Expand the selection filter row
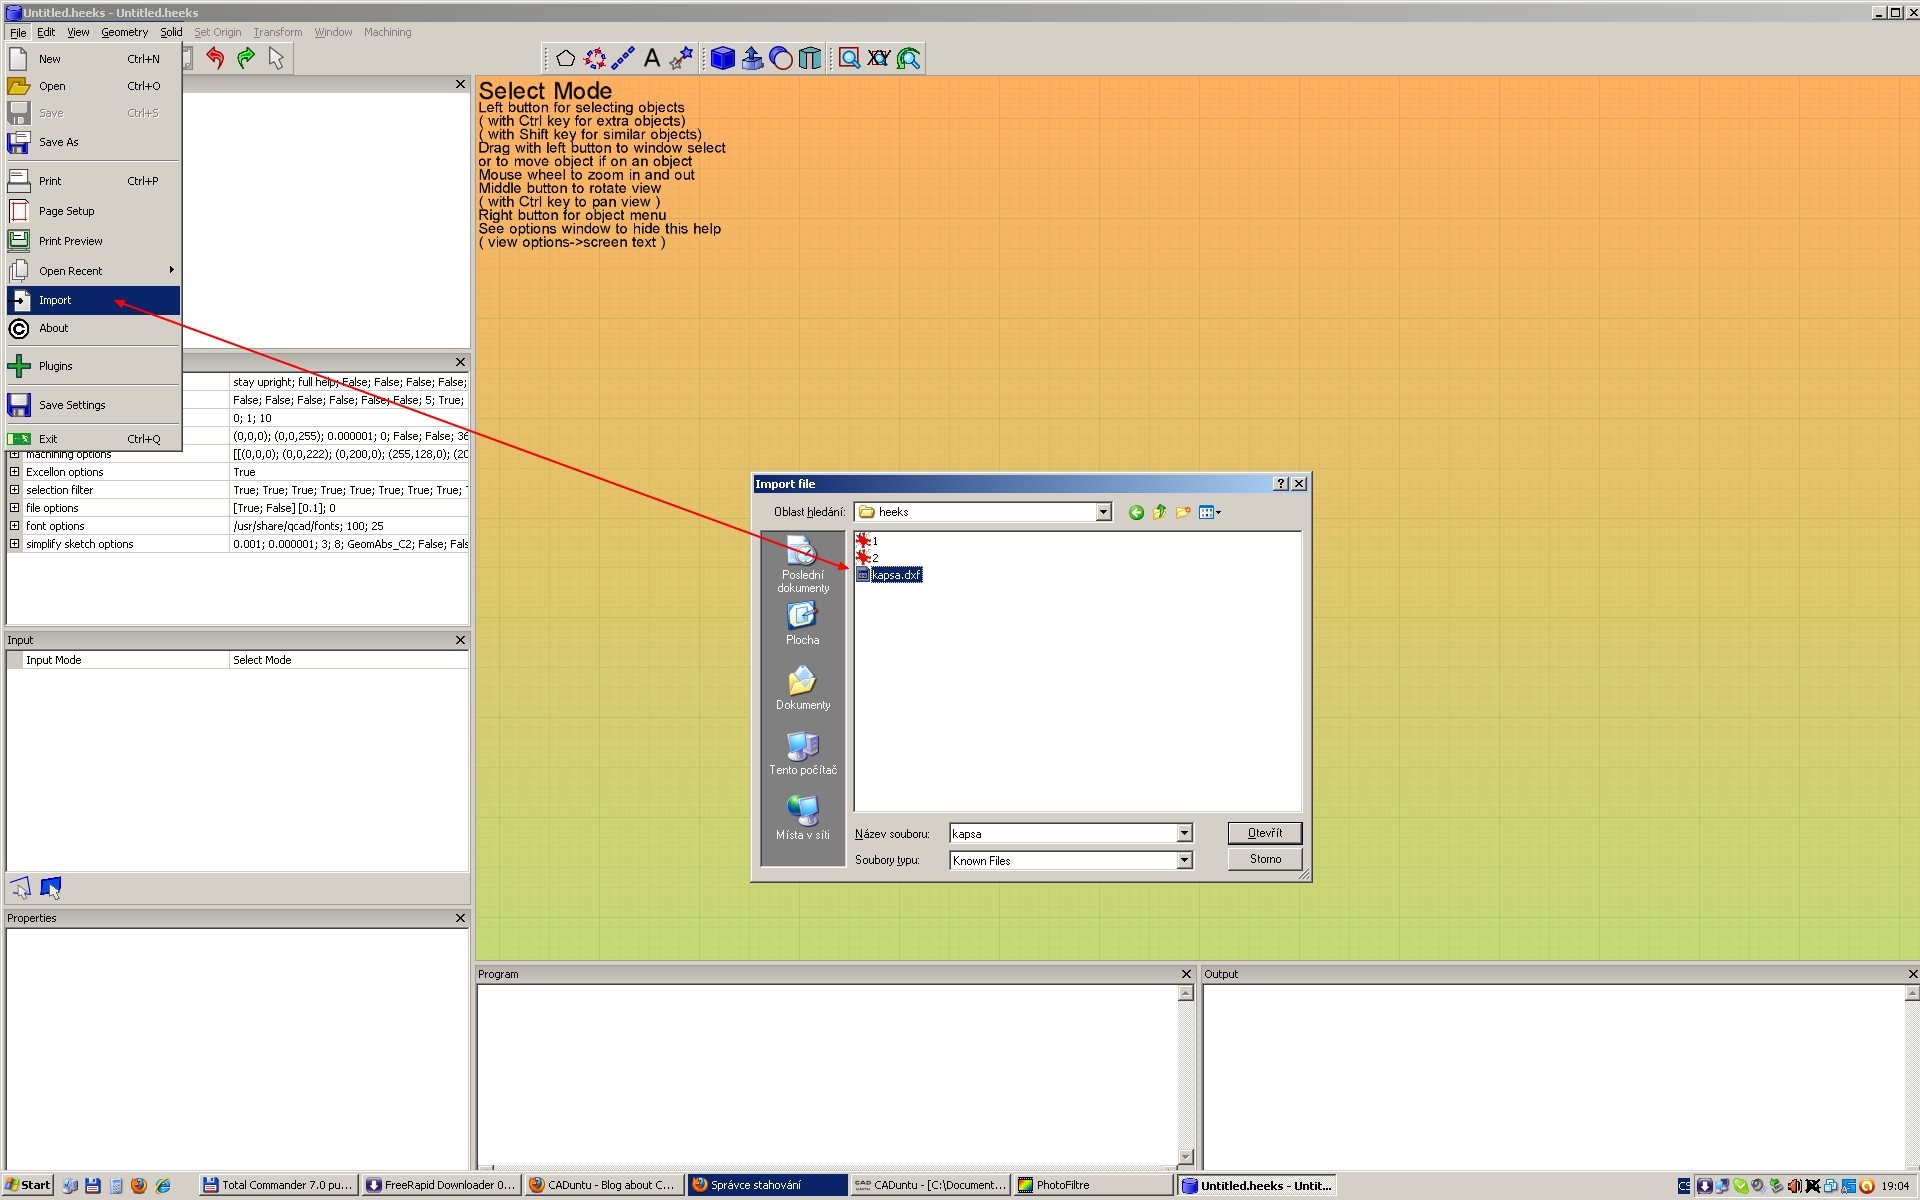The height and width of the screenshot is (1200, 1920). click(x=15, y=490)
